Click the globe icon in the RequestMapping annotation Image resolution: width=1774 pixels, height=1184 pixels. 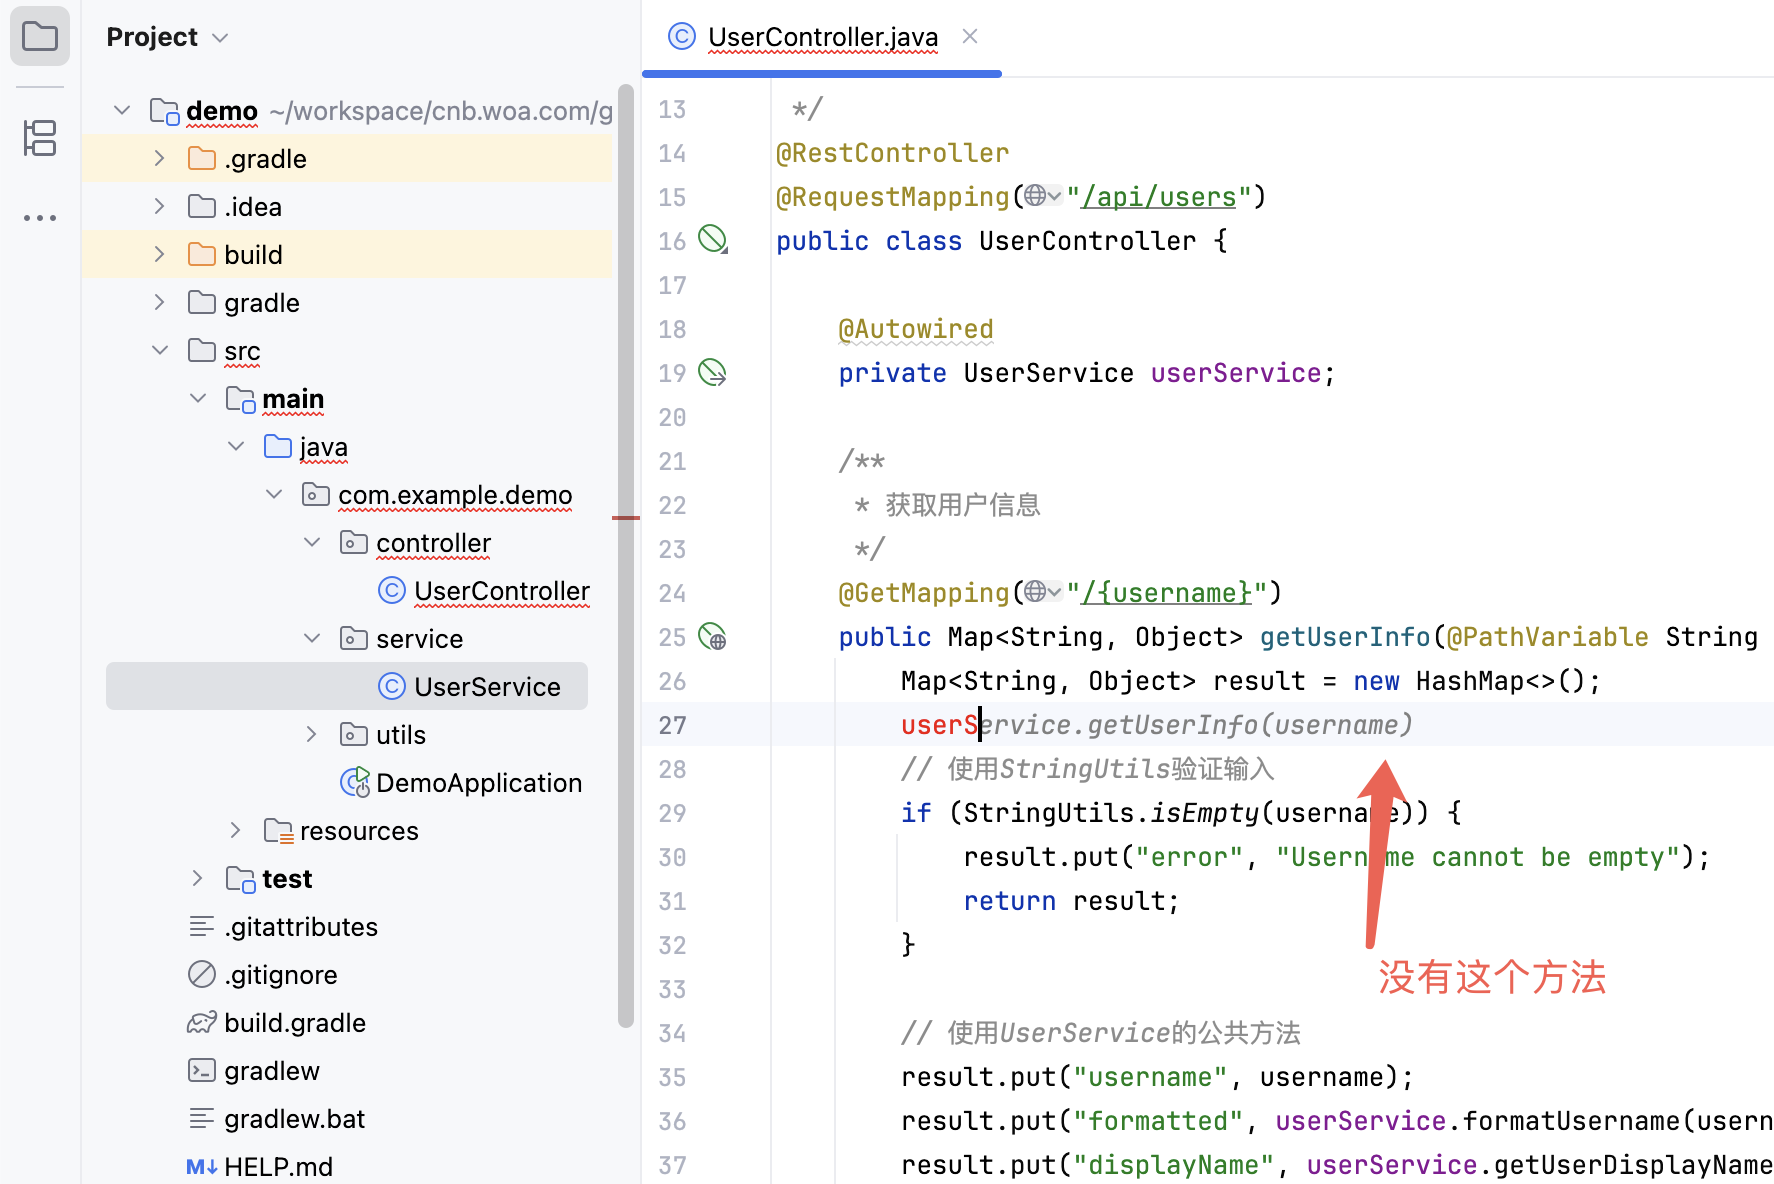point(1036,196)
